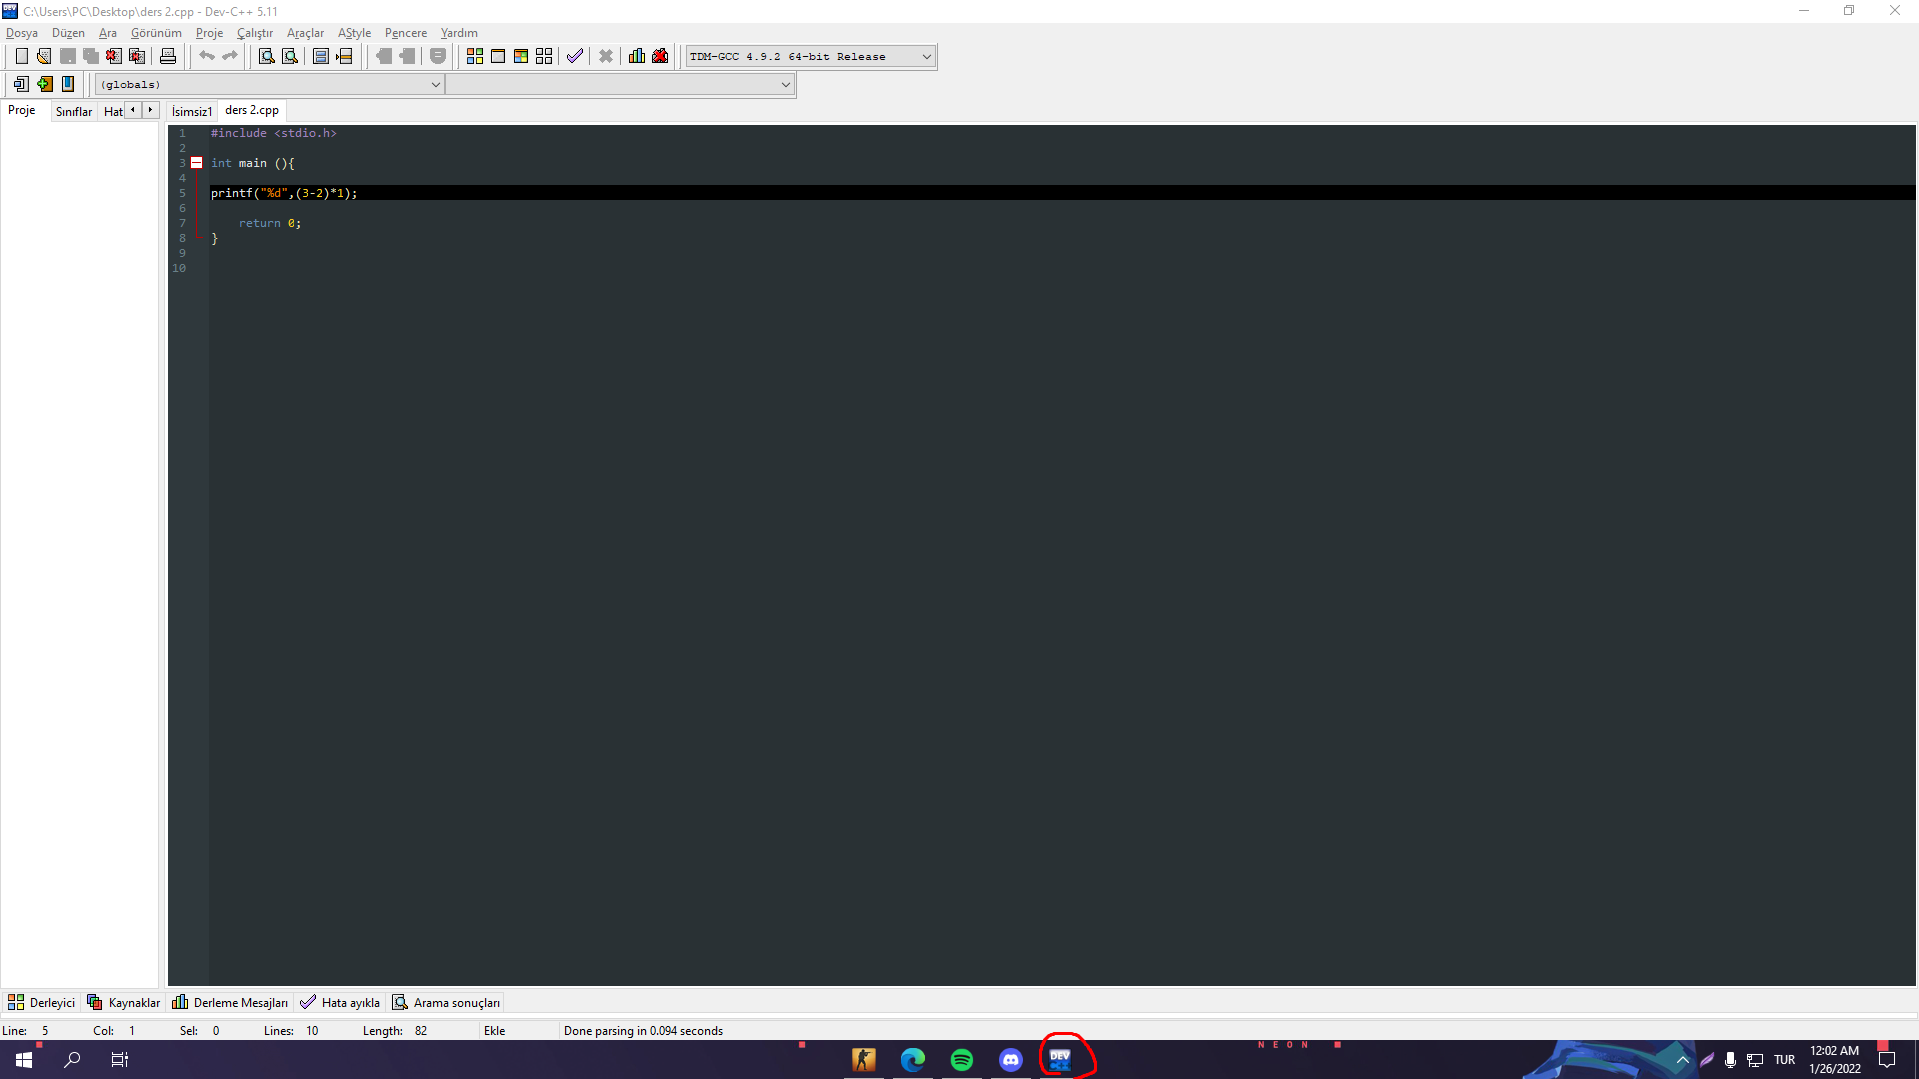Click the Go to Line icon
The width and height of the screenshot is (1919, 1079).
click(x=345, y=56)
